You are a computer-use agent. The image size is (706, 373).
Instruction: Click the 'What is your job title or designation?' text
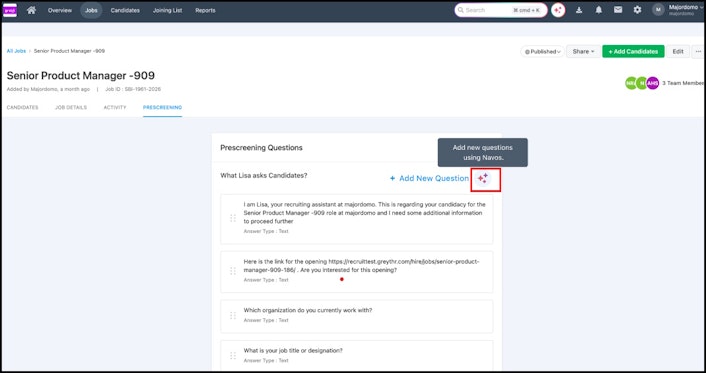click(x=293, y=350)
